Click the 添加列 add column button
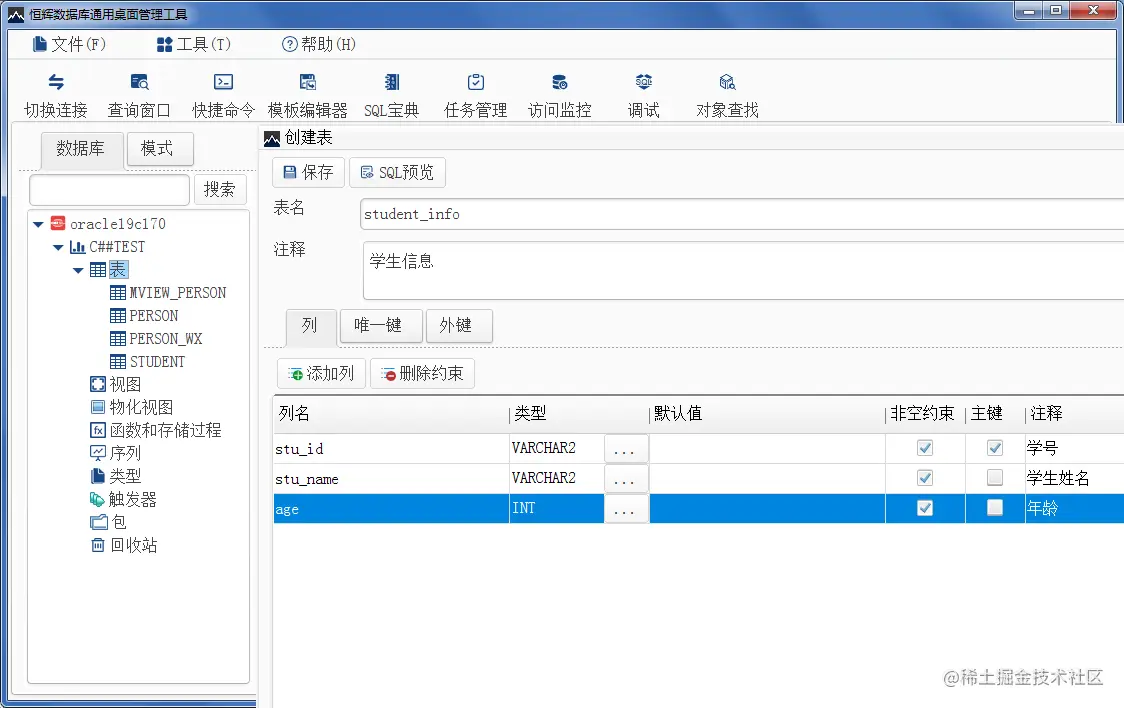The image size is (1124, 708). [x=321, y=373]
